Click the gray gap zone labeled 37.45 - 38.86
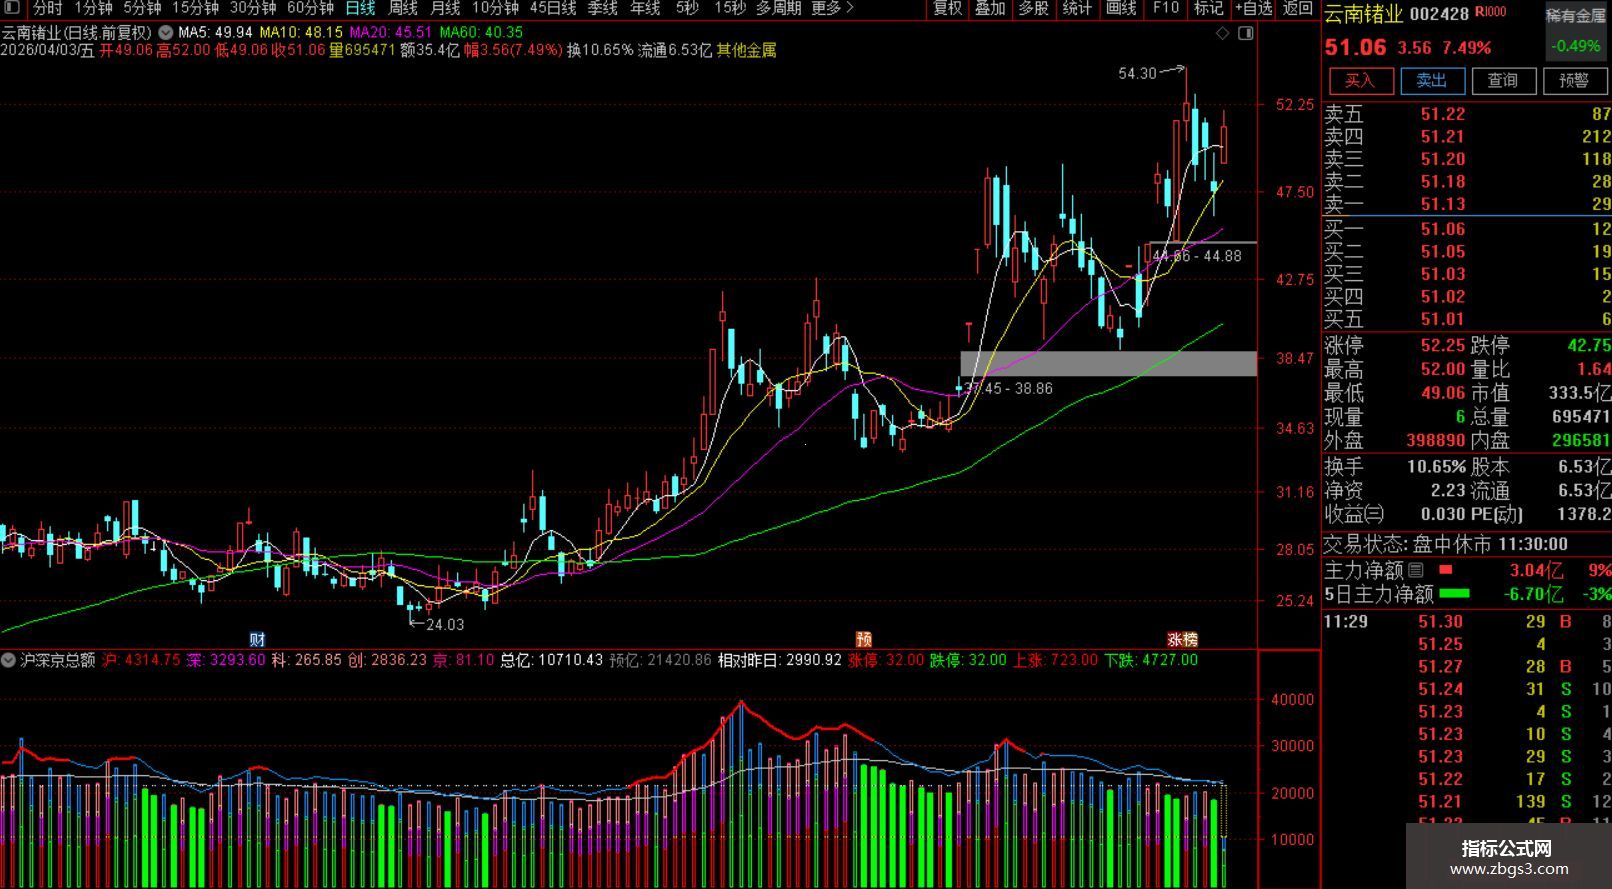The width and height of the screenshot is (1612, 889). 1108,364
